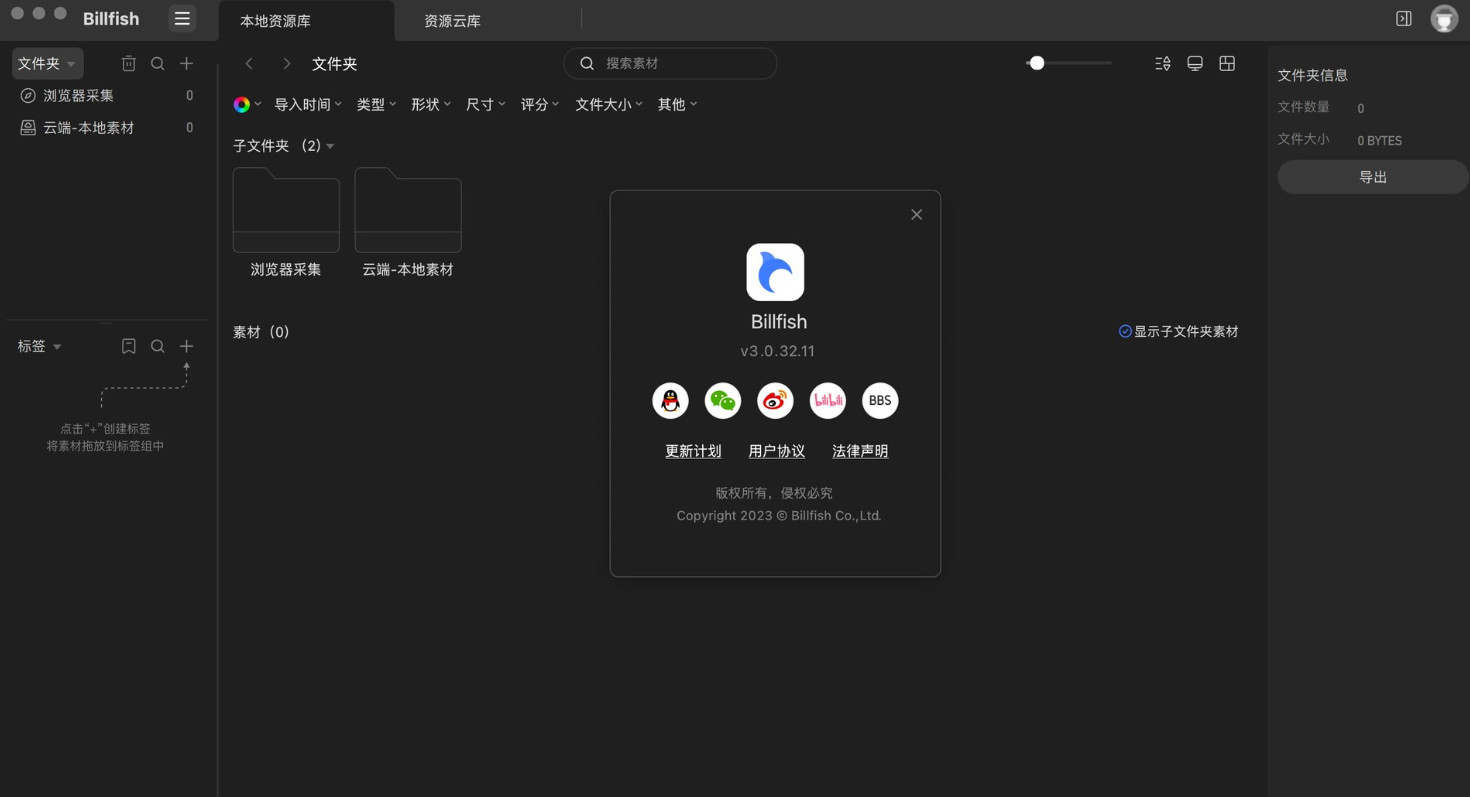The height and width of the screenshot is (797, 1470).
Task: Open the 文件大小 filter dropdown
Action: coord(609,104)
